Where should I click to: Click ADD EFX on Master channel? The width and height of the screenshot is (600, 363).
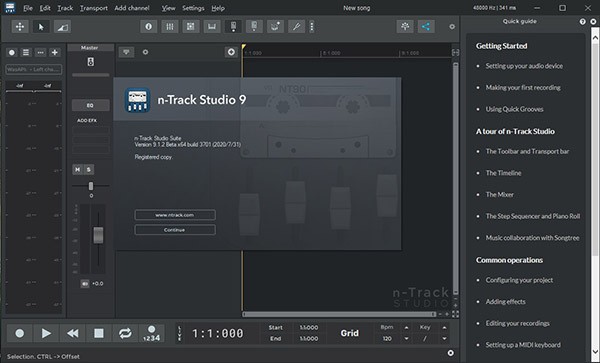87,120
